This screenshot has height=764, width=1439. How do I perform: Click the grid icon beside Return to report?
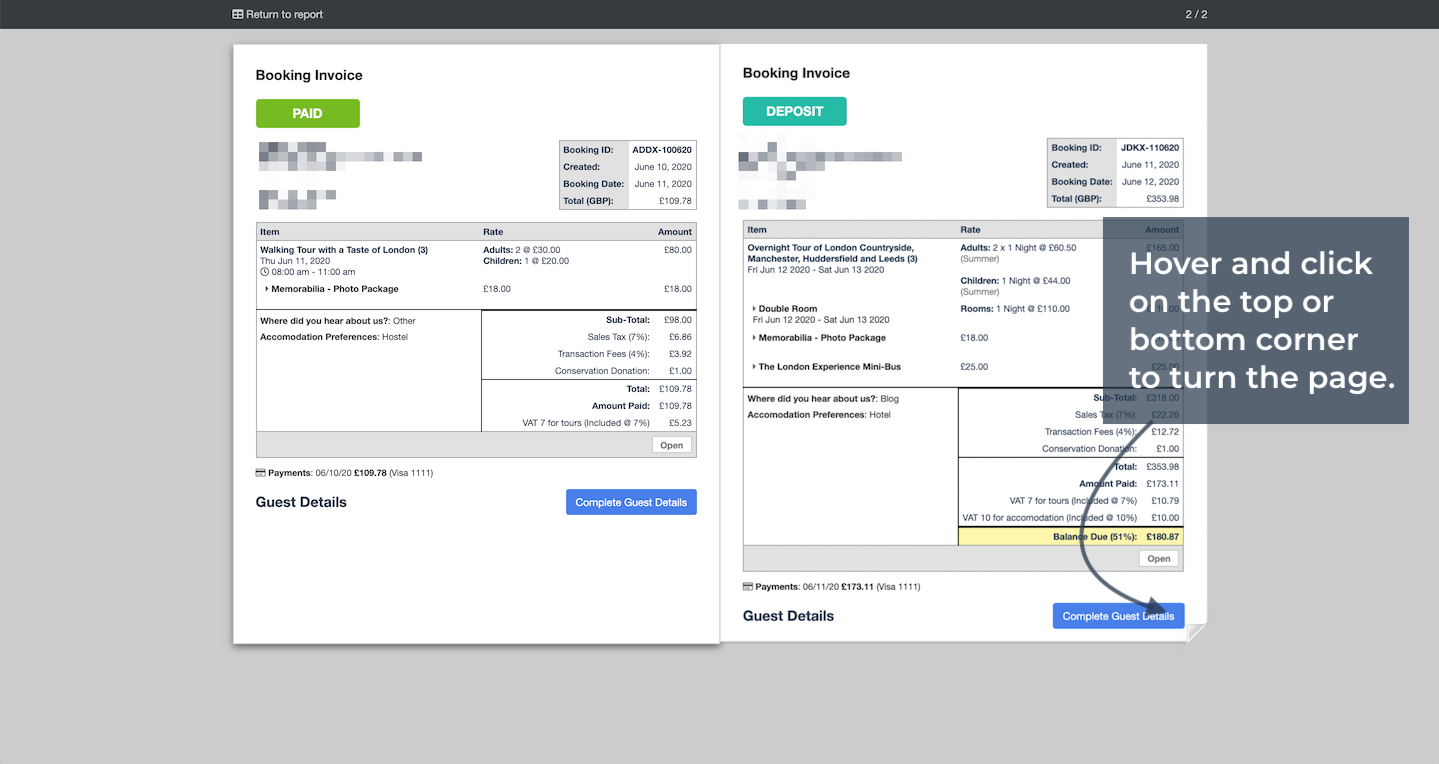[x=238, y=14]
